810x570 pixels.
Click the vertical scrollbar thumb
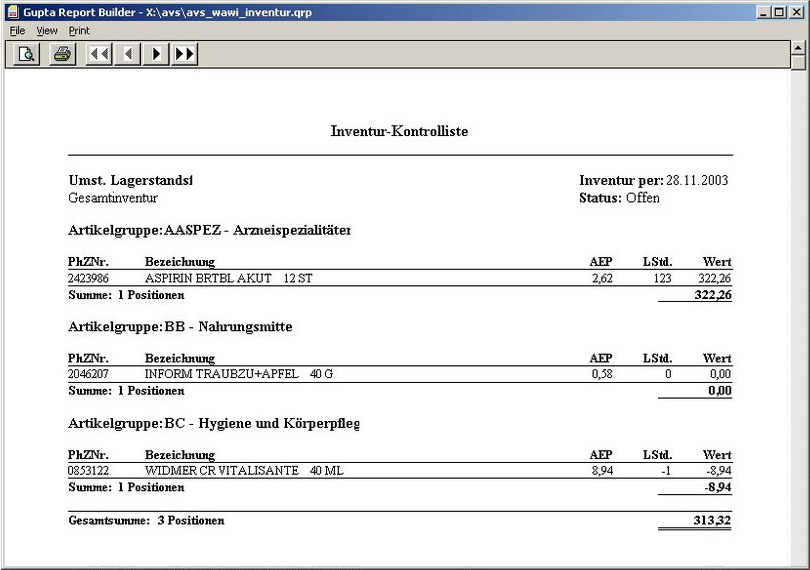point(798,63)
